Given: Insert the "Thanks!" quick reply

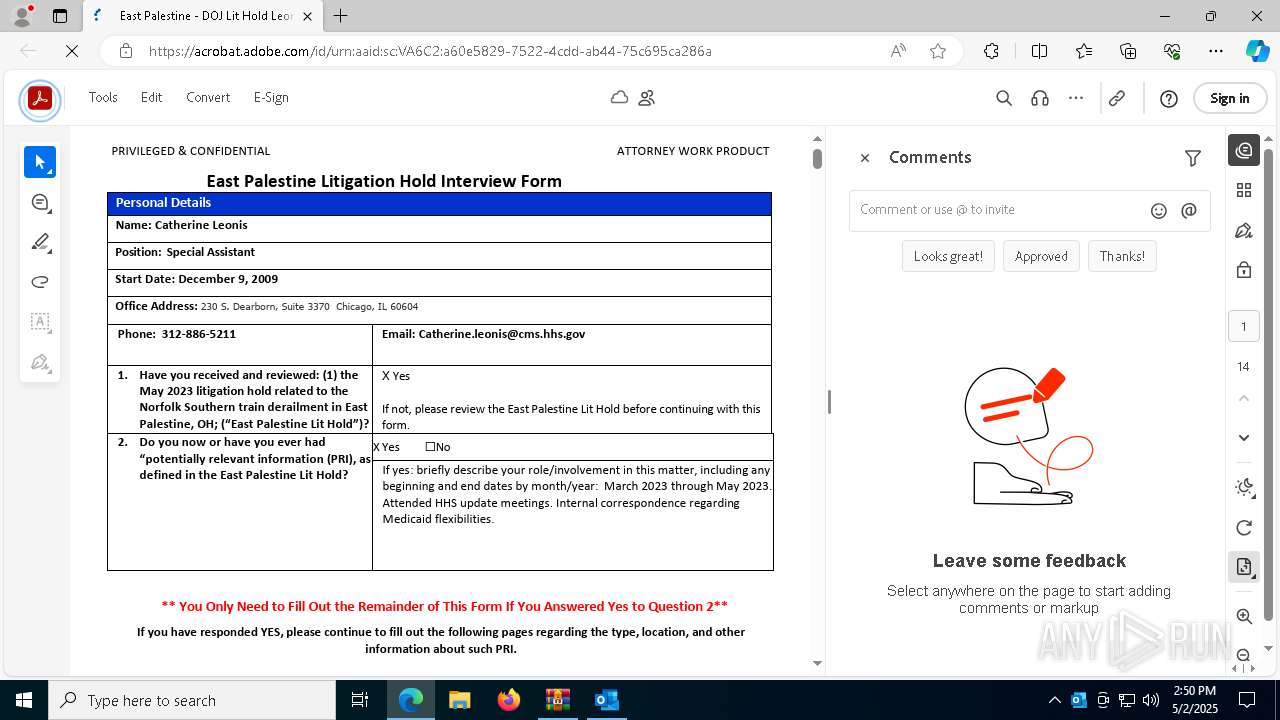Looking at the screenshot, I should tap(1122, 256).
